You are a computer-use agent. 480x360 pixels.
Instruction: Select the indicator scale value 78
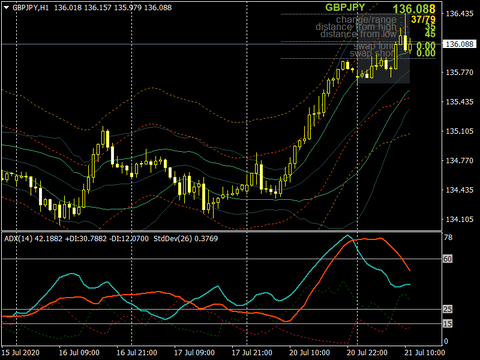point(448,237)
